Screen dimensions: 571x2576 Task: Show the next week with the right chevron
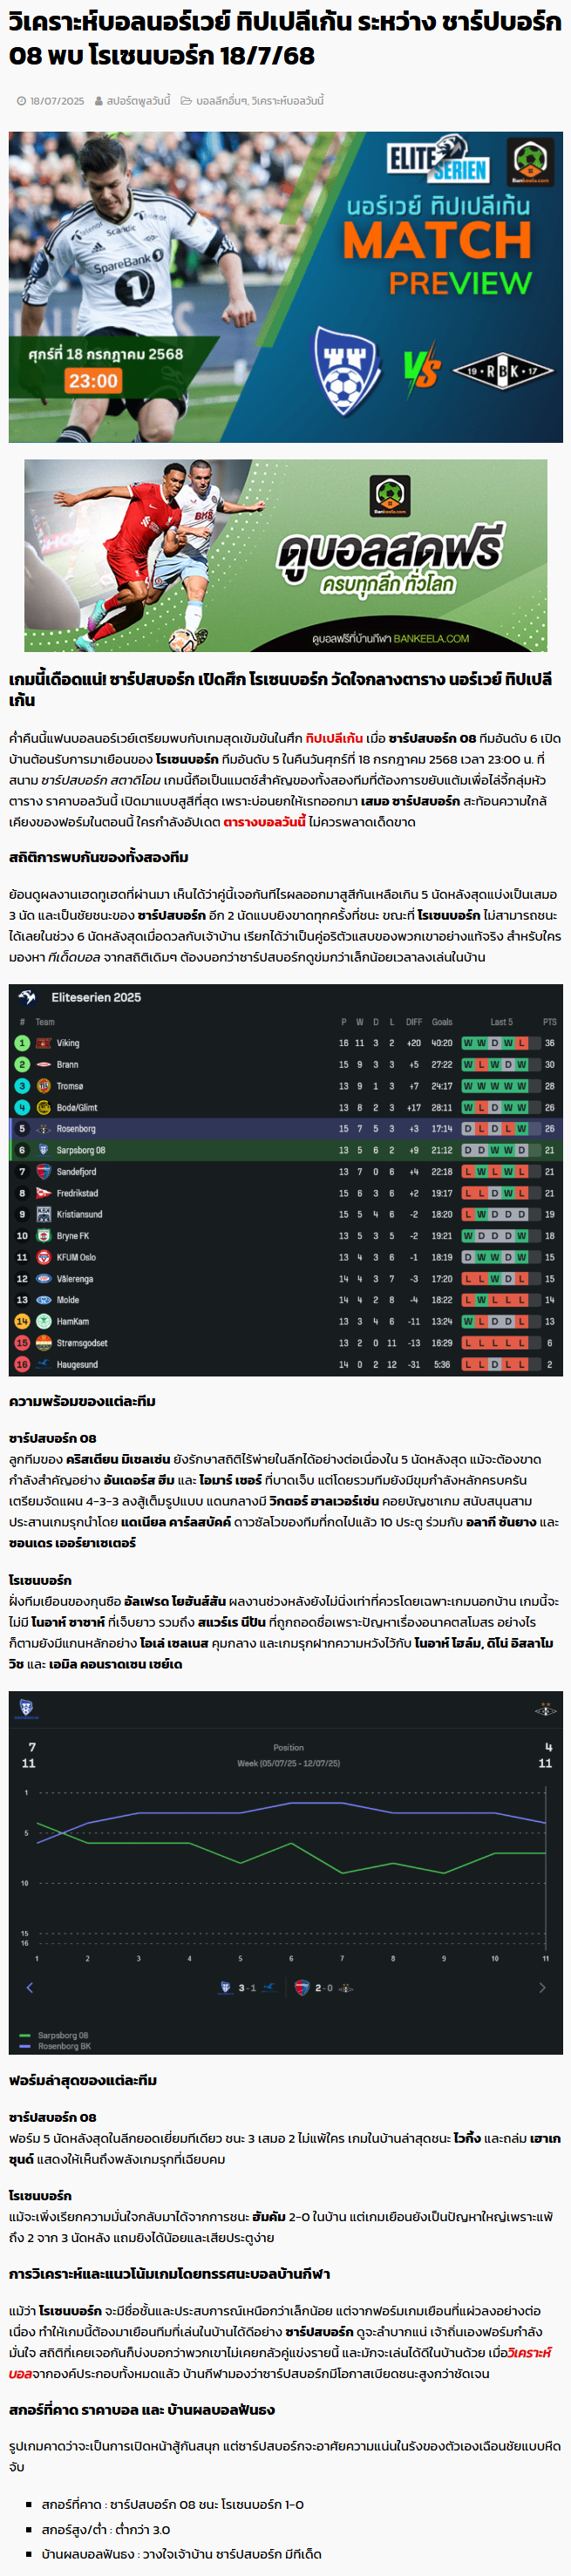coord(543,1987)
